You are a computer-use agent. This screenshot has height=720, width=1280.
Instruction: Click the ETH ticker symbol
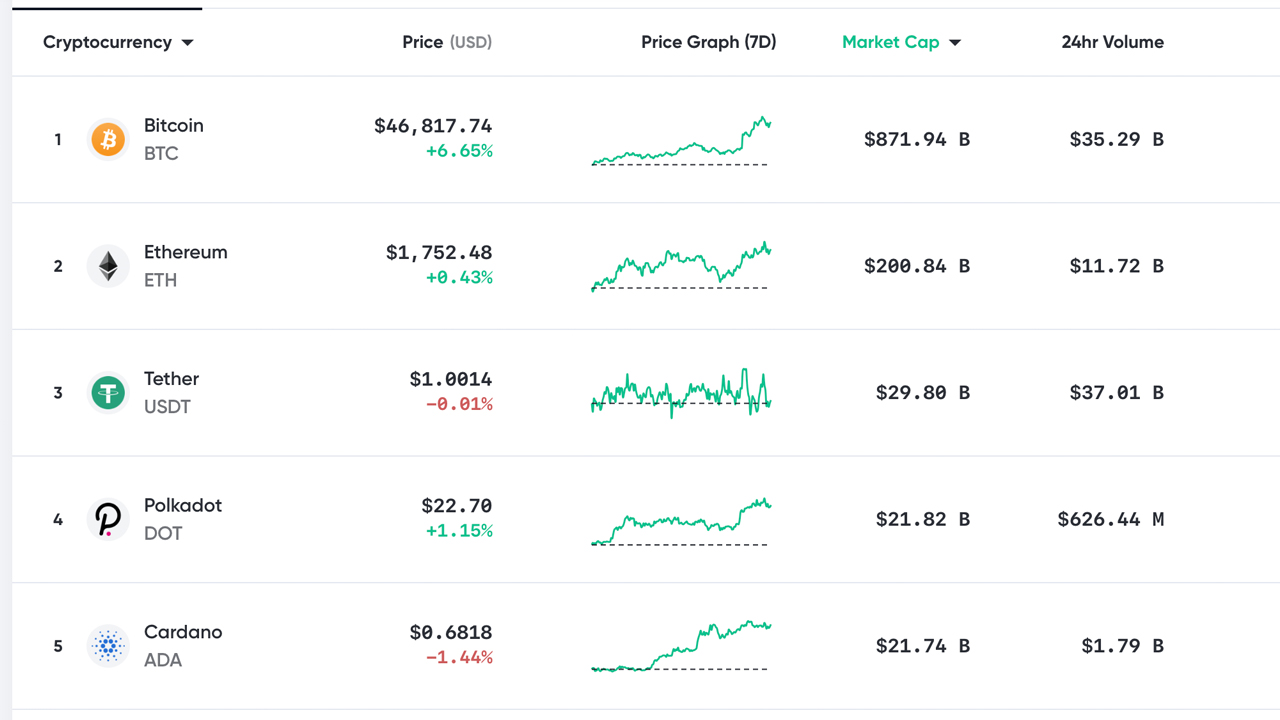160,280
